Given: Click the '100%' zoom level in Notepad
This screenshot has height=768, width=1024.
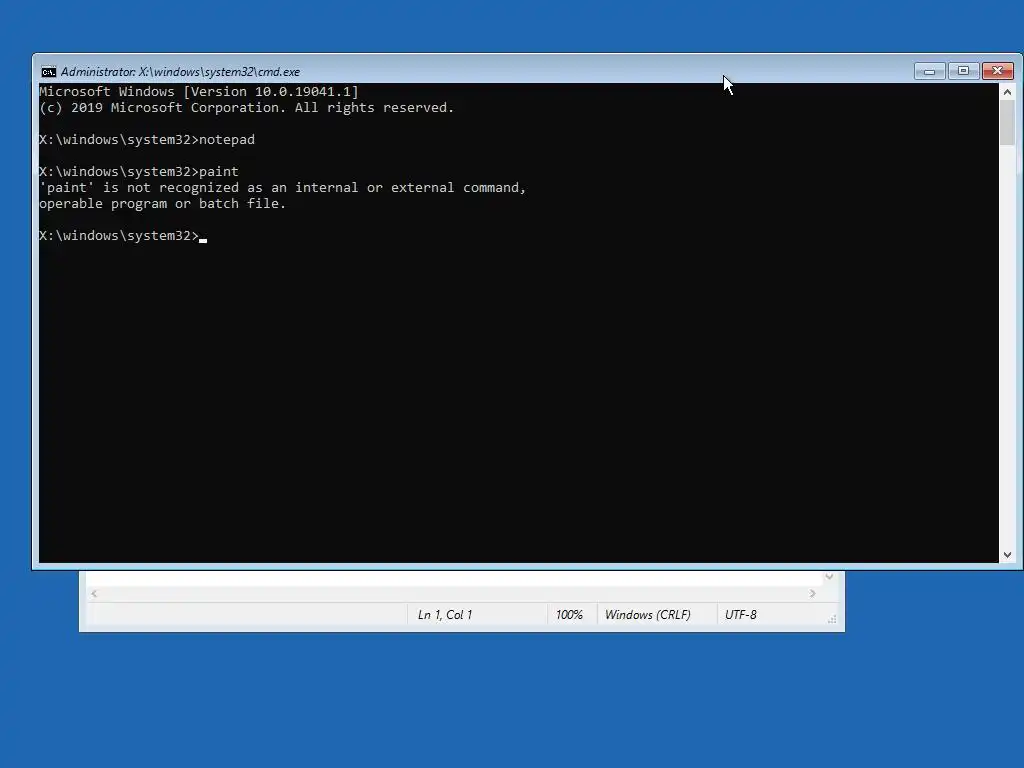Looking at the screenshot, I should point(569,615).
